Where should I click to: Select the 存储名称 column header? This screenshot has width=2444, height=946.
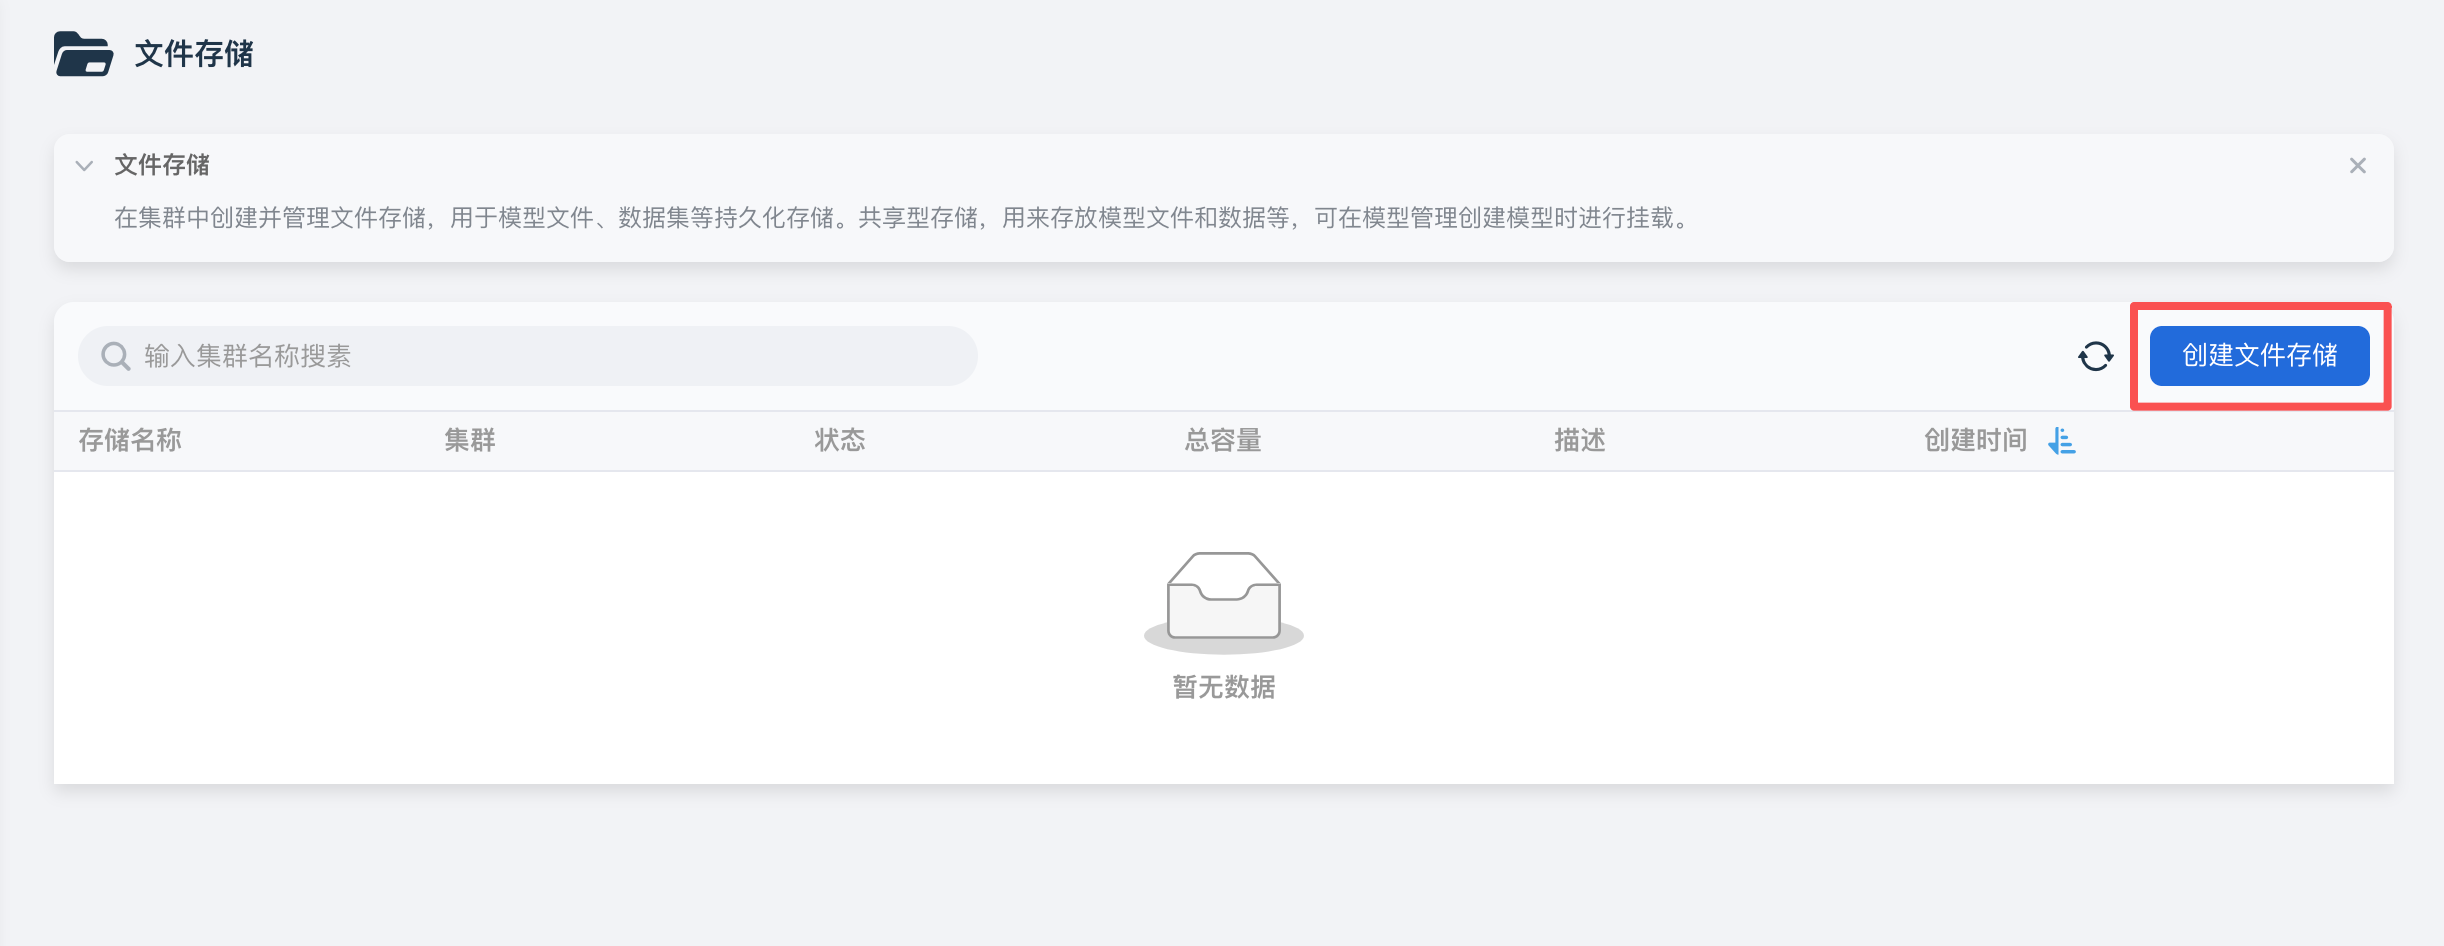pos(133,440)
